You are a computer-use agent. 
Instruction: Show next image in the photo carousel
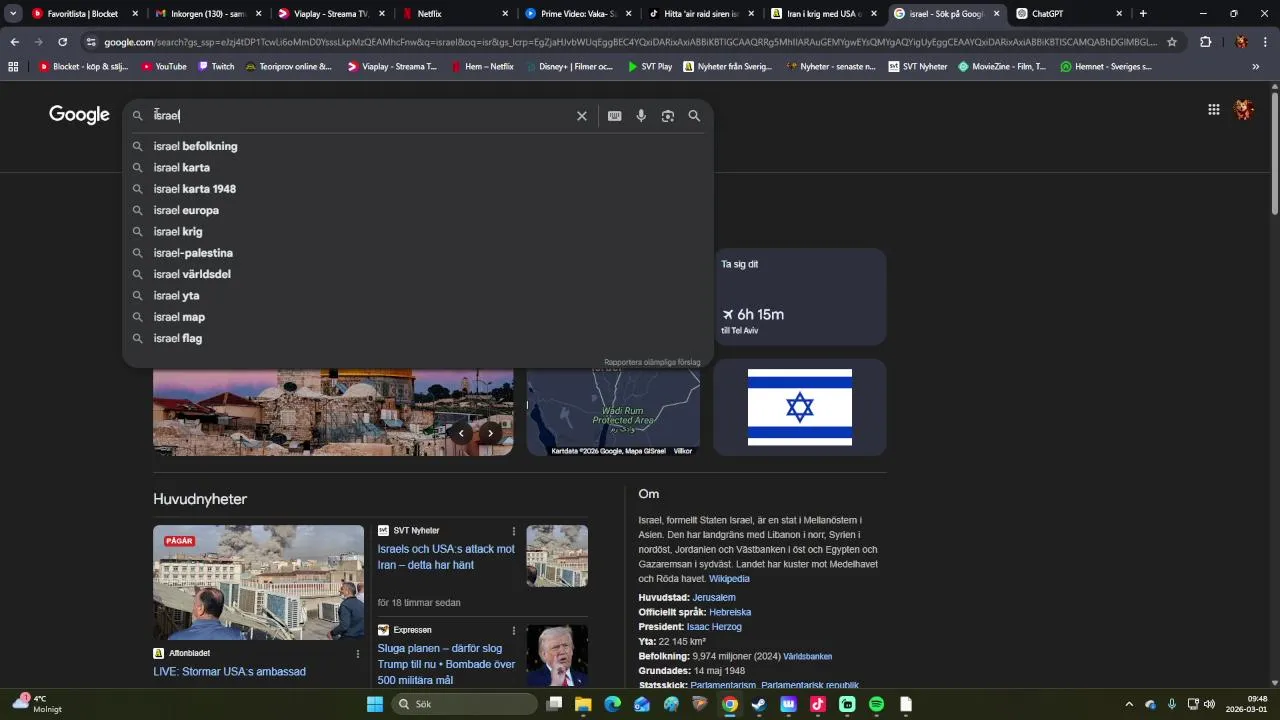(x=490, y=433)
